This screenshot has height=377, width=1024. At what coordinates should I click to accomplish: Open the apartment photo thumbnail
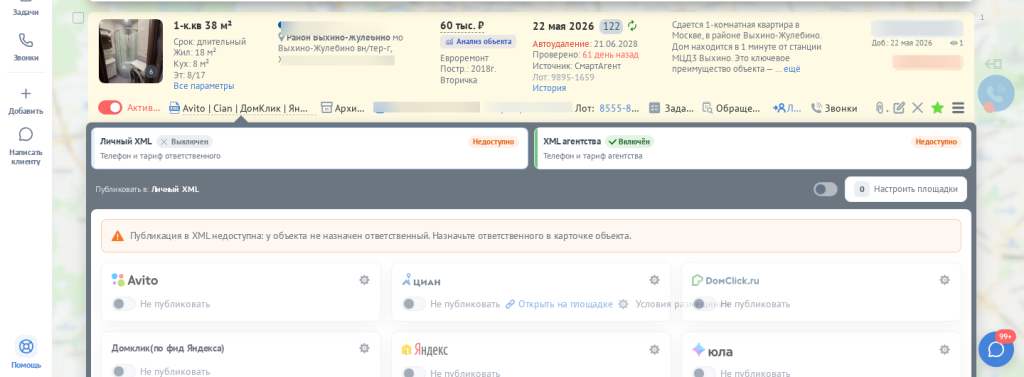[x=131, y=51]
